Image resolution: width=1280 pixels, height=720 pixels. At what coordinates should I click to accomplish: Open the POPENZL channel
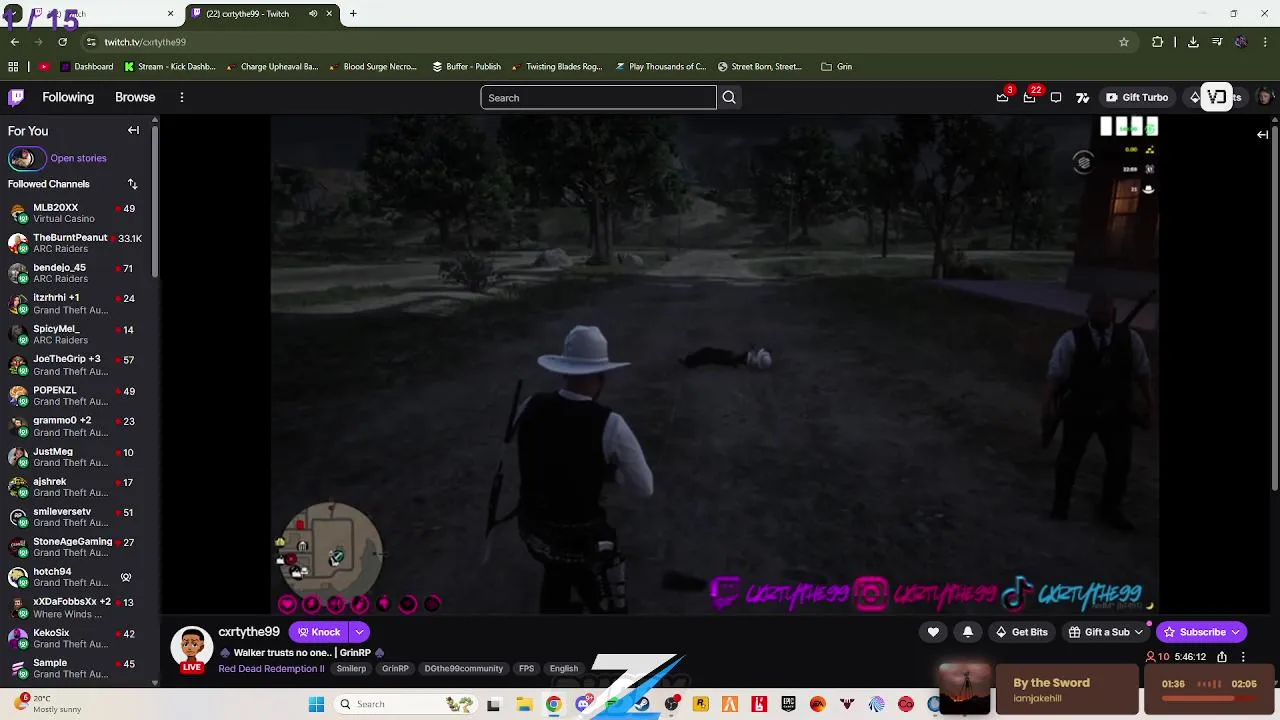coord(76,396)
